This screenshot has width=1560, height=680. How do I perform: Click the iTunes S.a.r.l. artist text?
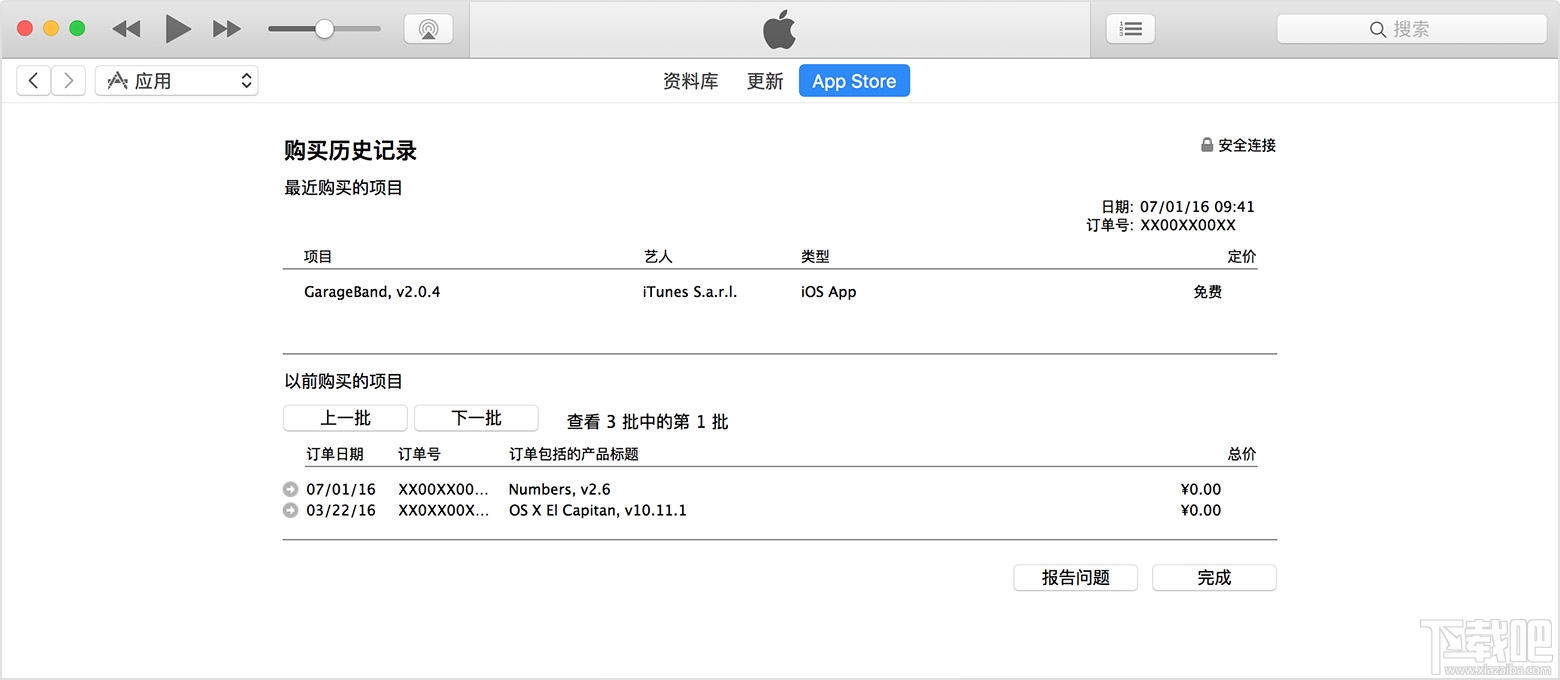pyautogui.click(x=690, y=292)
